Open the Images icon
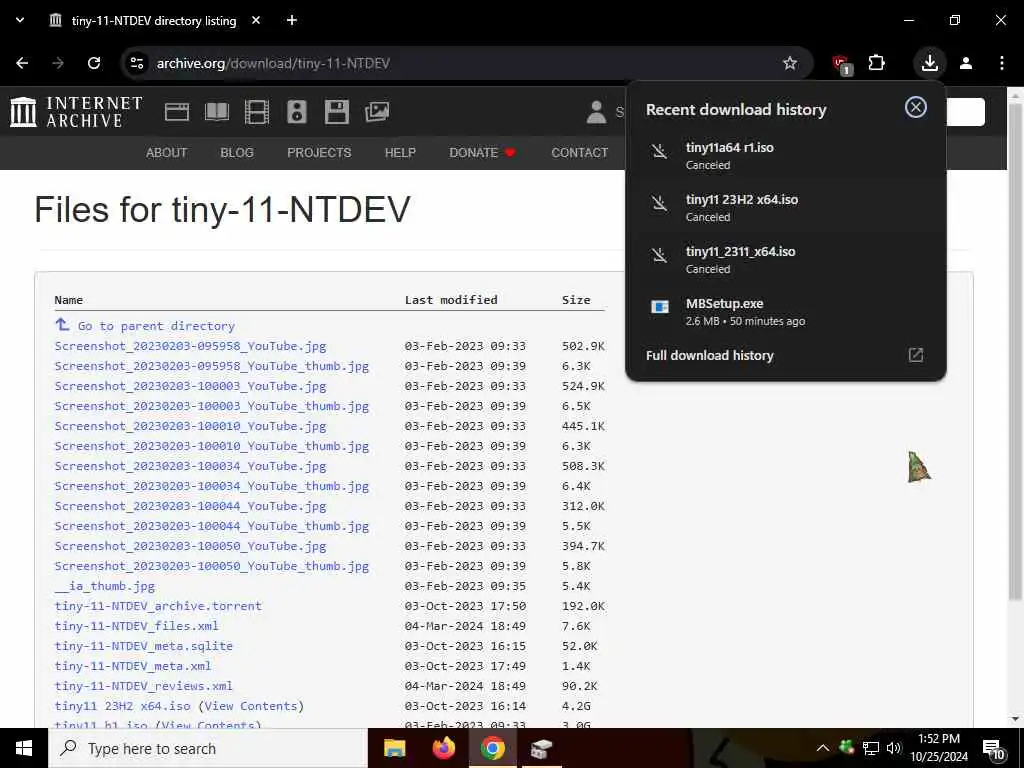 377,112
